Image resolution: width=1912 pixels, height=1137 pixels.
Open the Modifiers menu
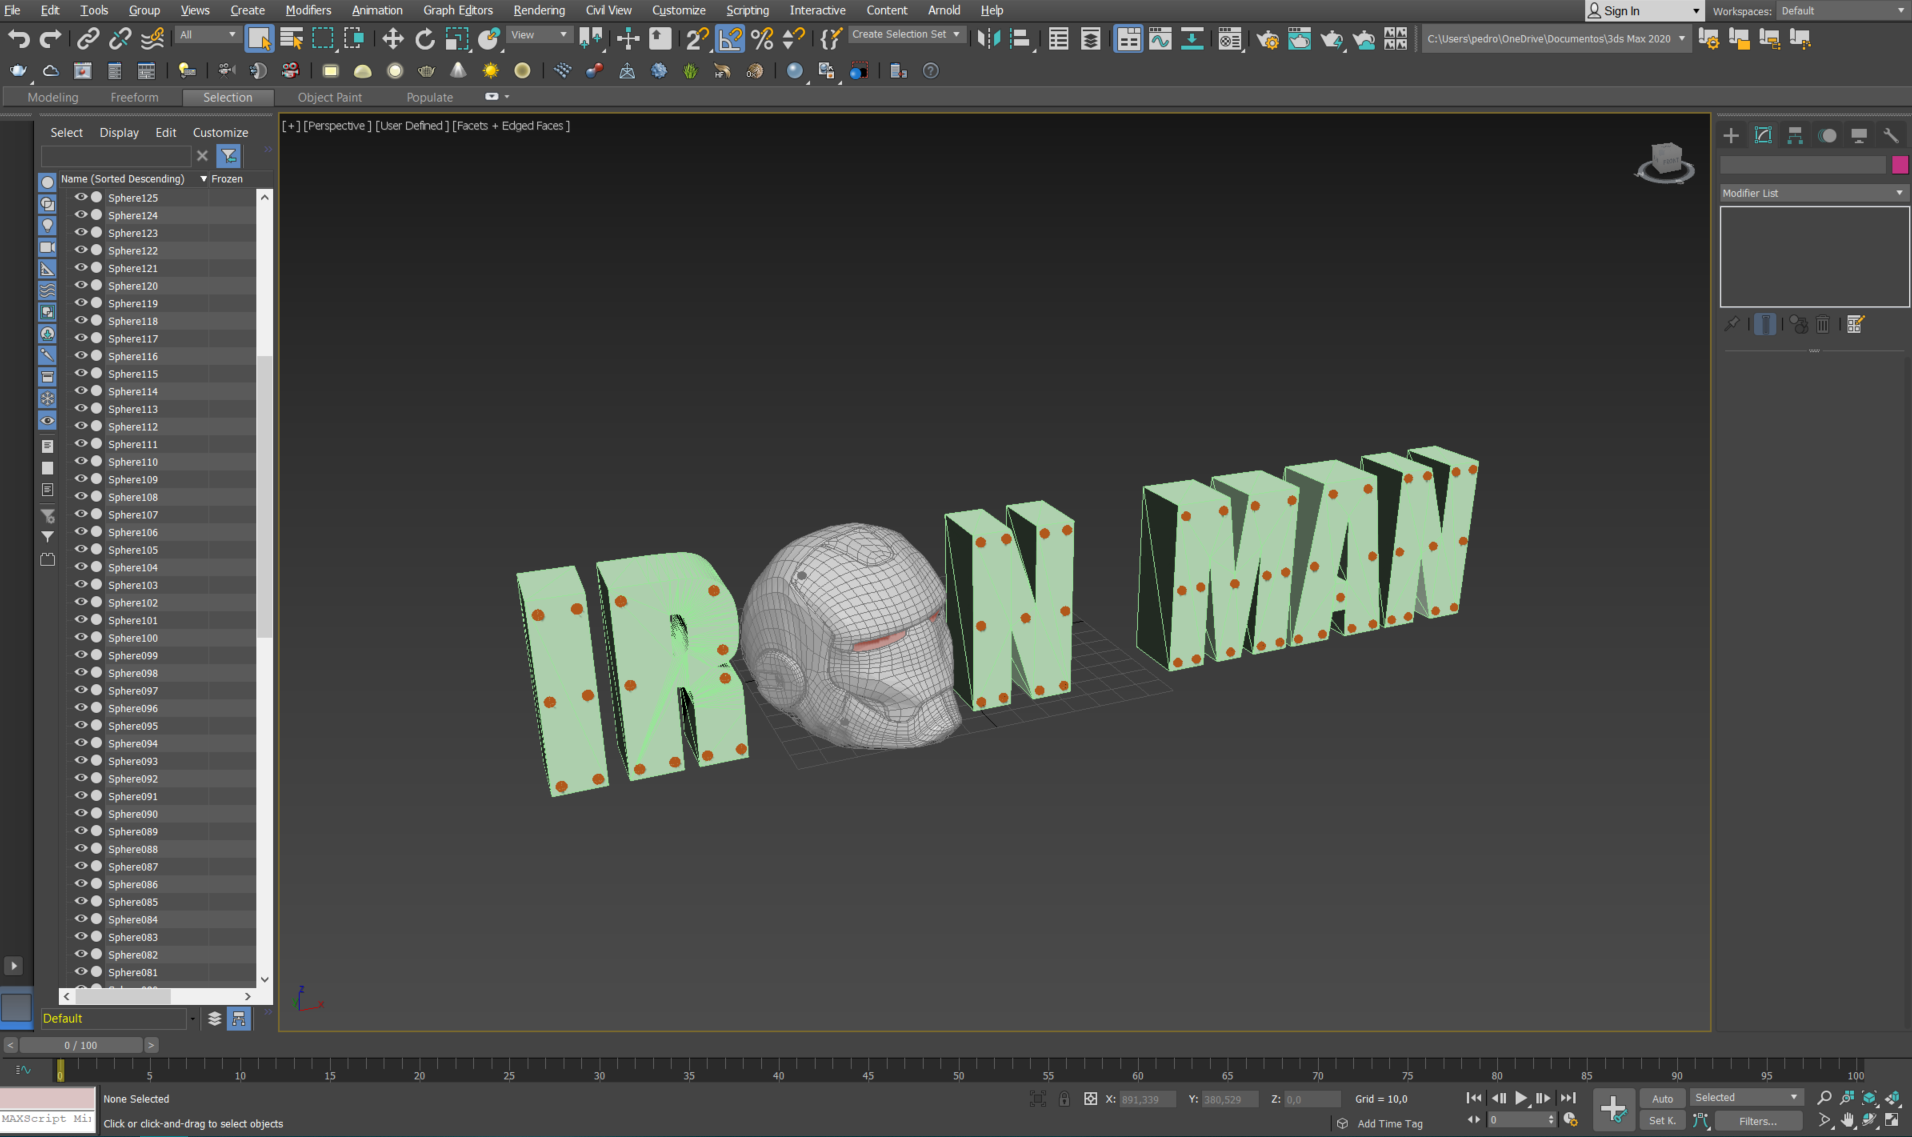click(308, 10)
